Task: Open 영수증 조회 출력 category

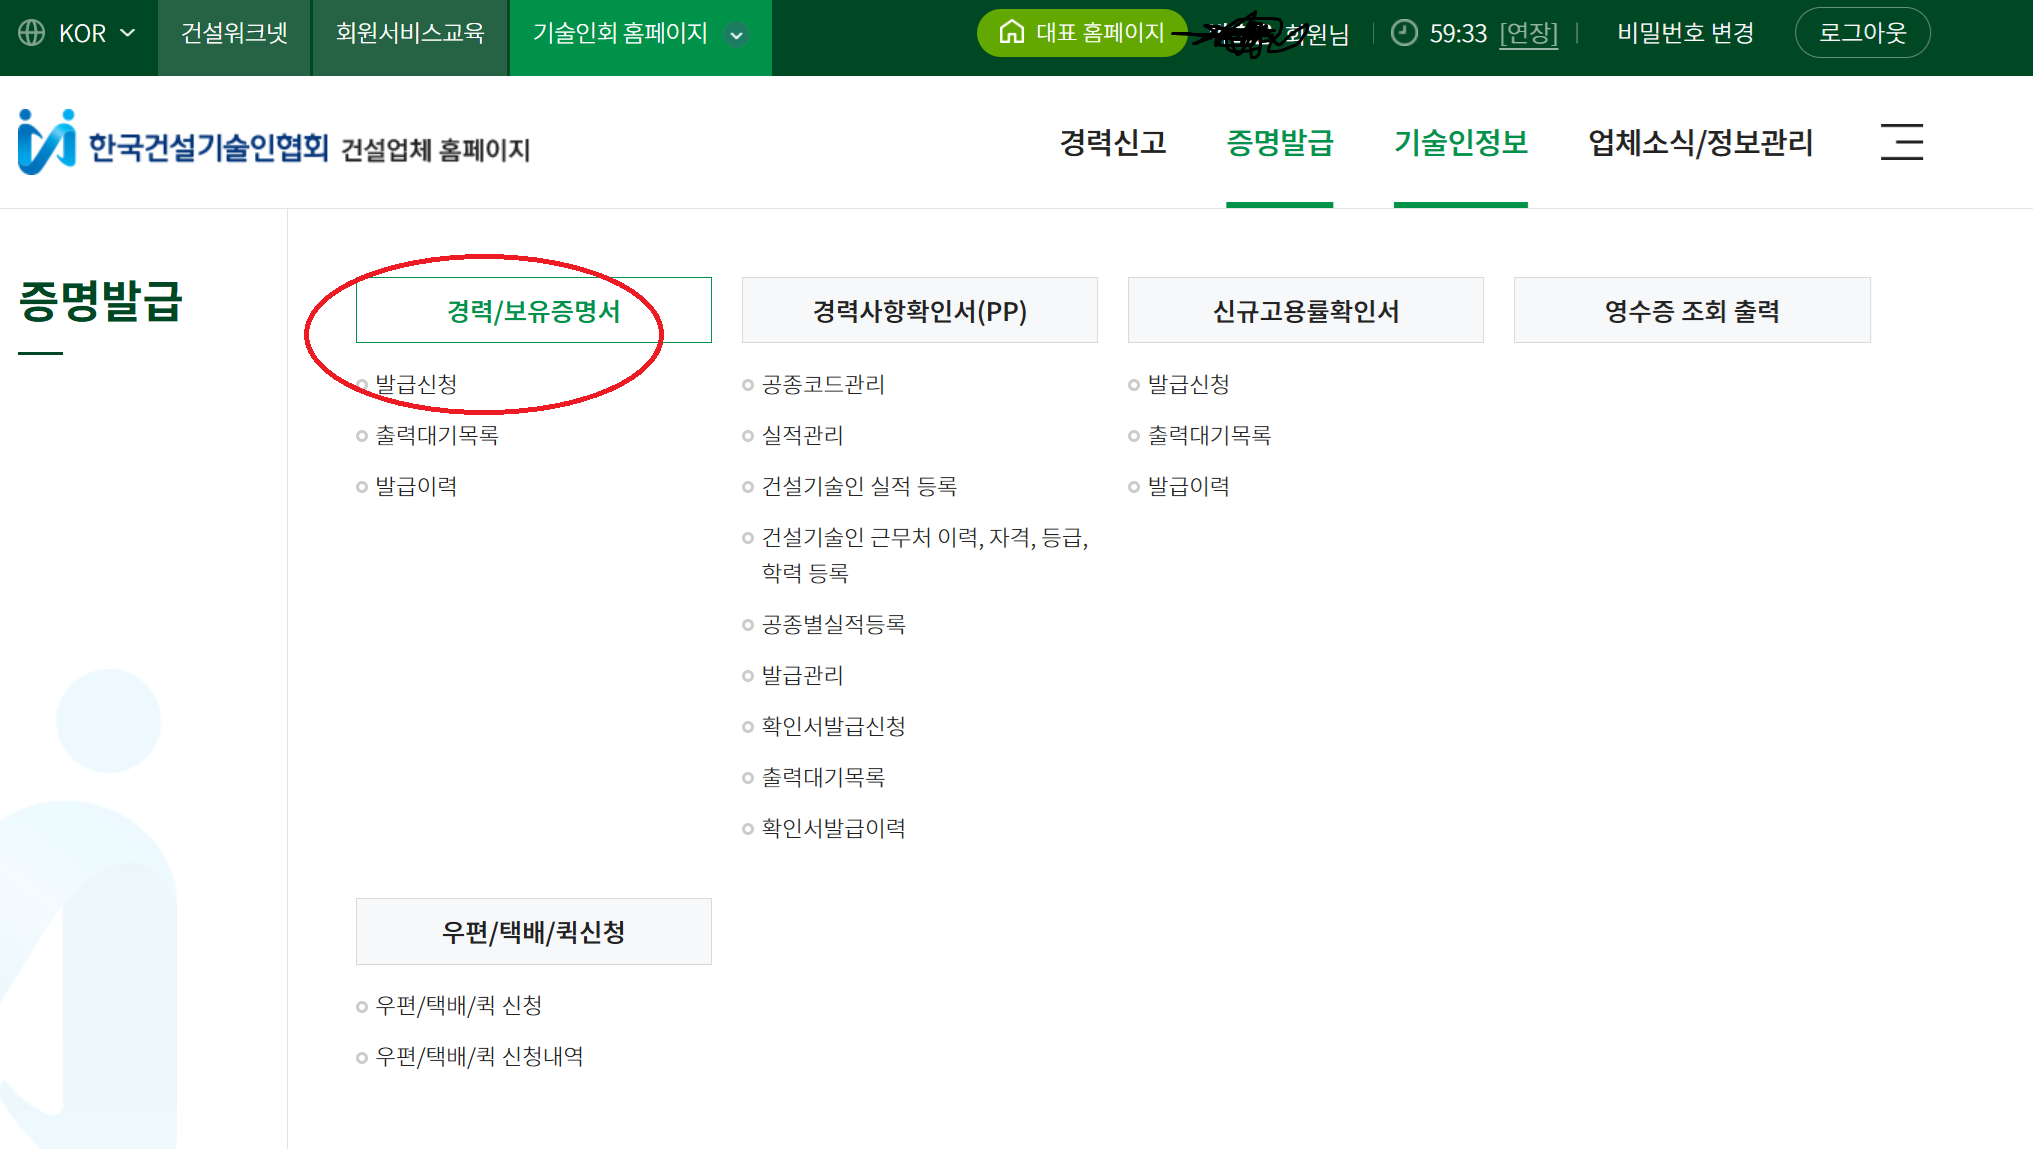Action: coord(1691,311)
